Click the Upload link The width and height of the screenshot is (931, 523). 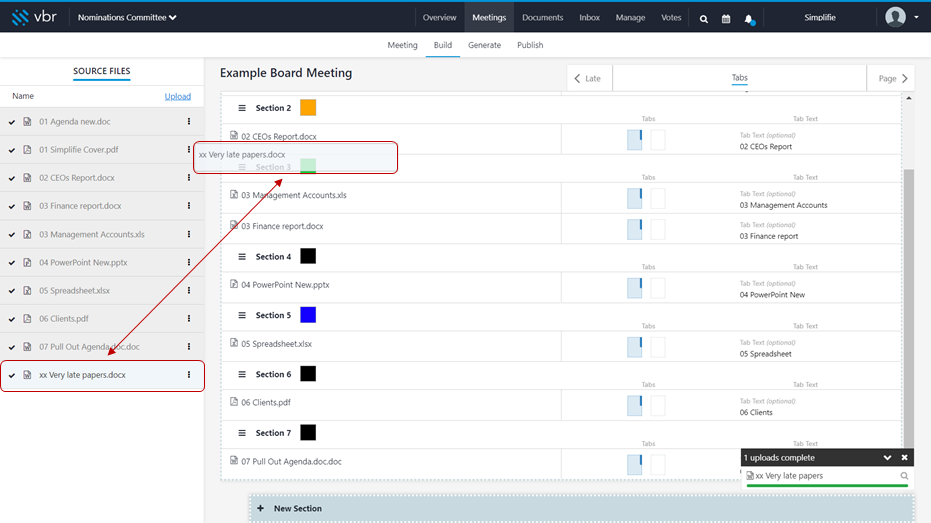[178, 96]
